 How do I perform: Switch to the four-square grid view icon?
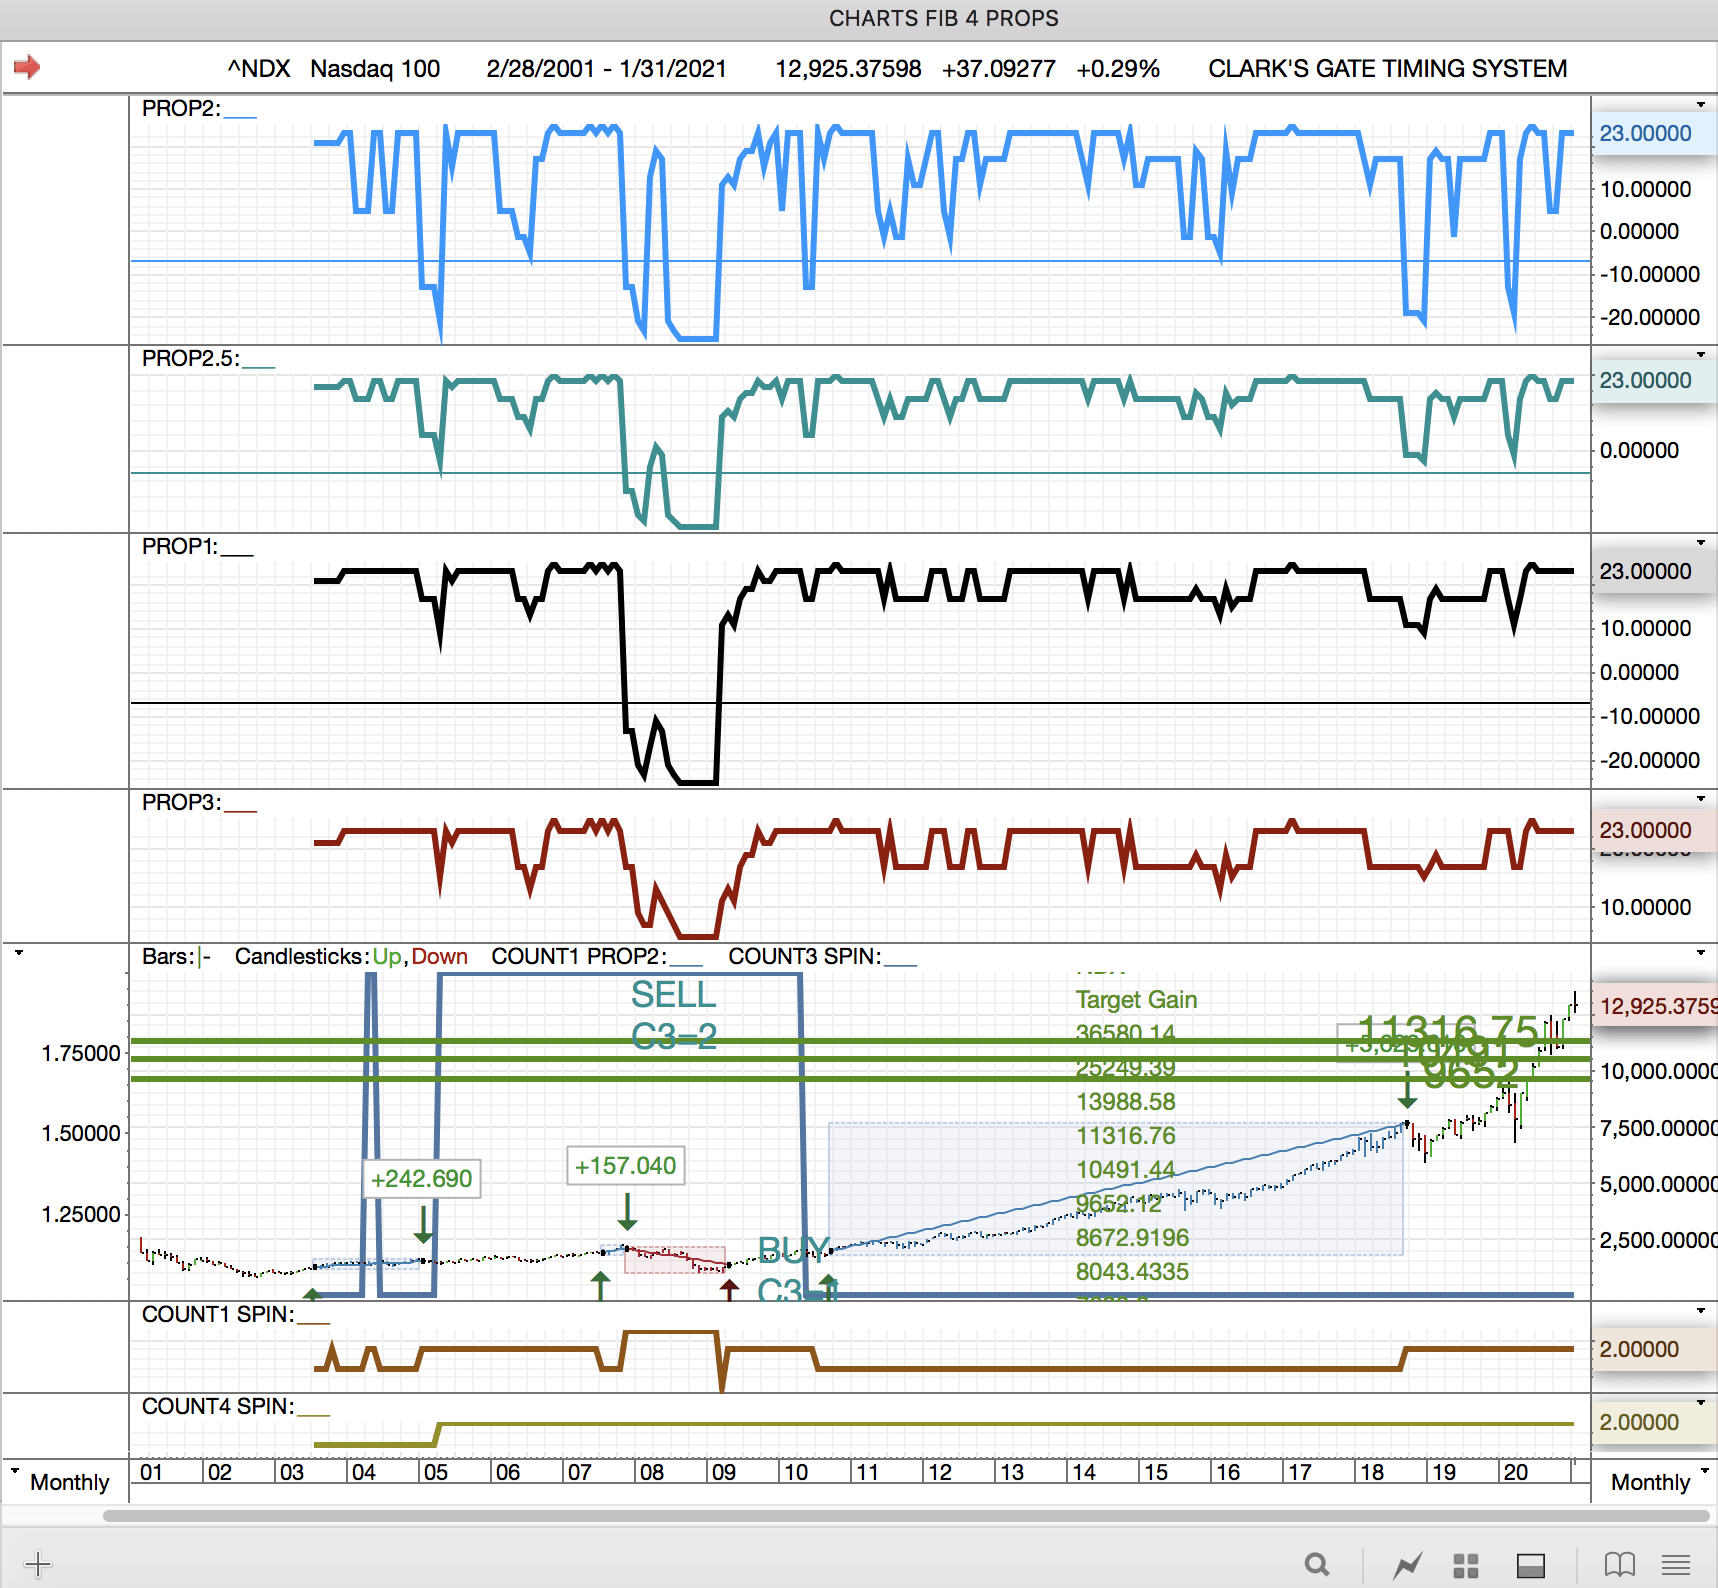[x=1466, y=1565]
